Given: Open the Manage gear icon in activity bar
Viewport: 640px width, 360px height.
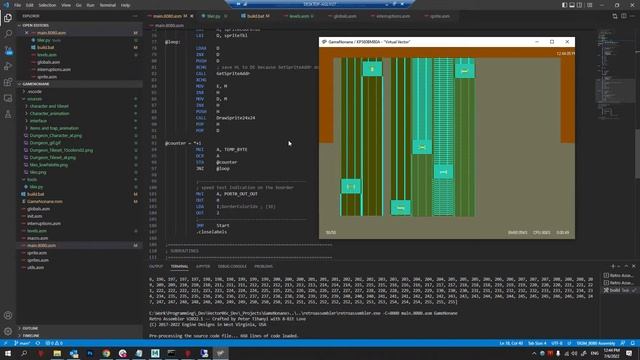Looking at the screenshot, I should pyautogui.click(x=8, y=331).
